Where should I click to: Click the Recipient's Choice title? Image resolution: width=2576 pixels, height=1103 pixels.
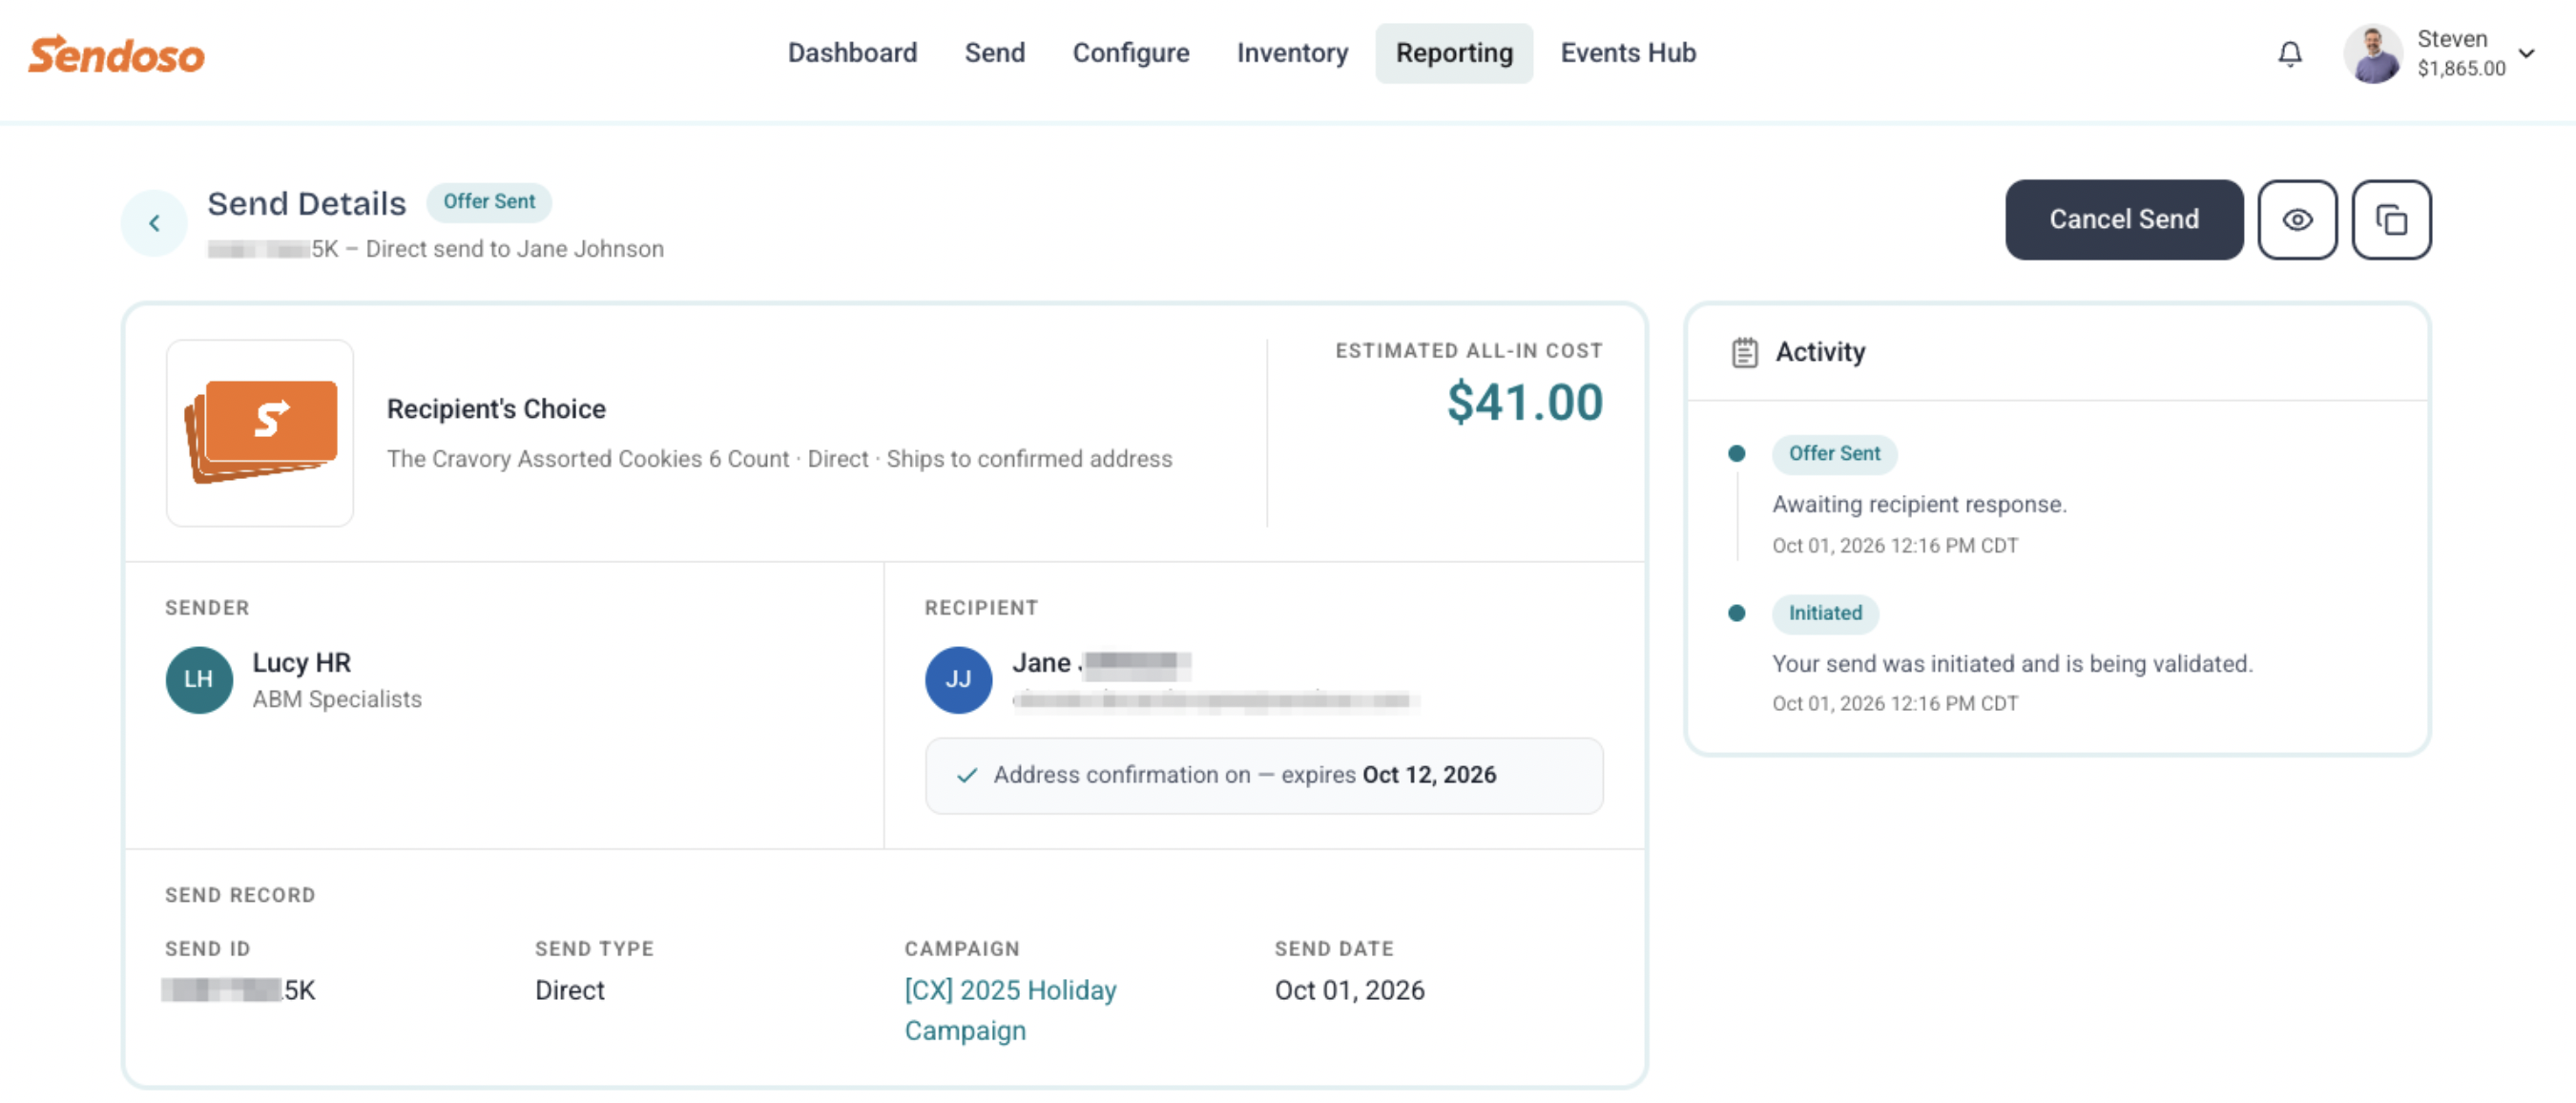[496, 409]
